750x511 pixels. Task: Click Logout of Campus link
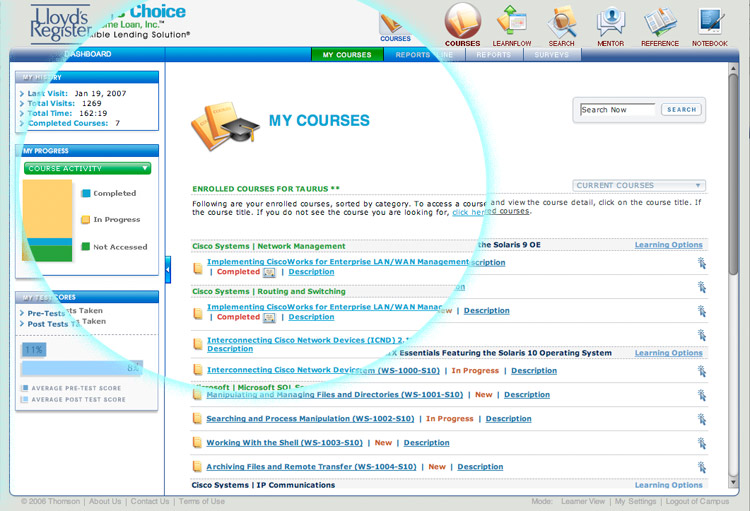(697, 501)
